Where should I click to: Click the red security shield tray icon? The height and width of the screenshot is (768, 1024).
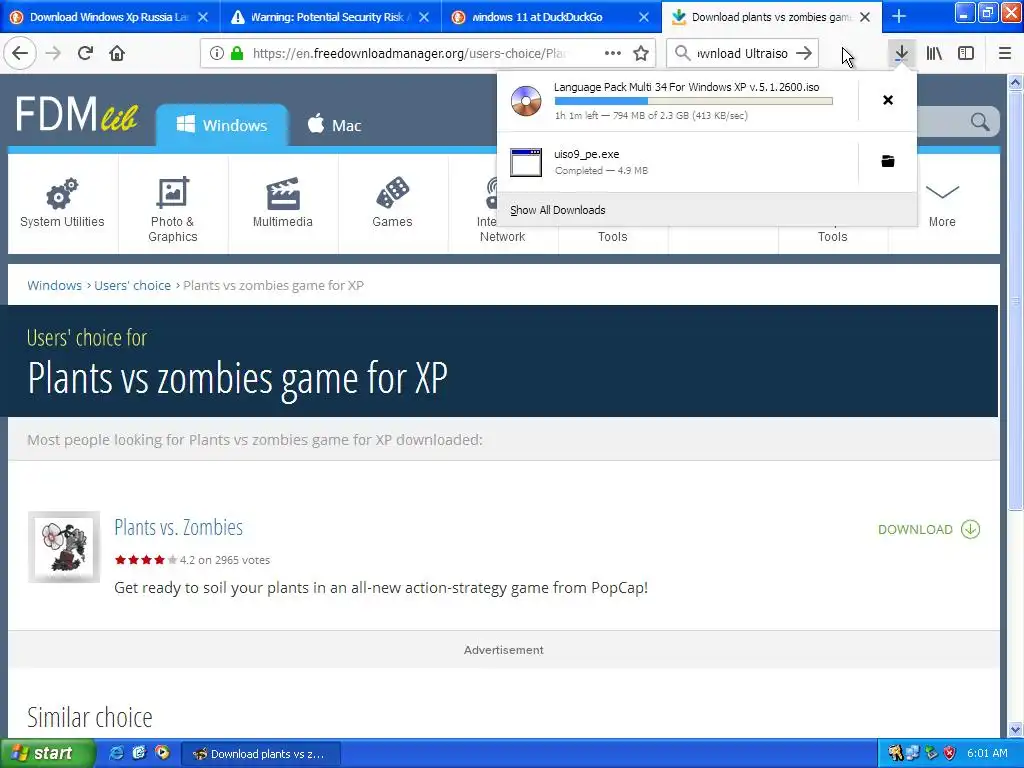[x=950, y=753]
